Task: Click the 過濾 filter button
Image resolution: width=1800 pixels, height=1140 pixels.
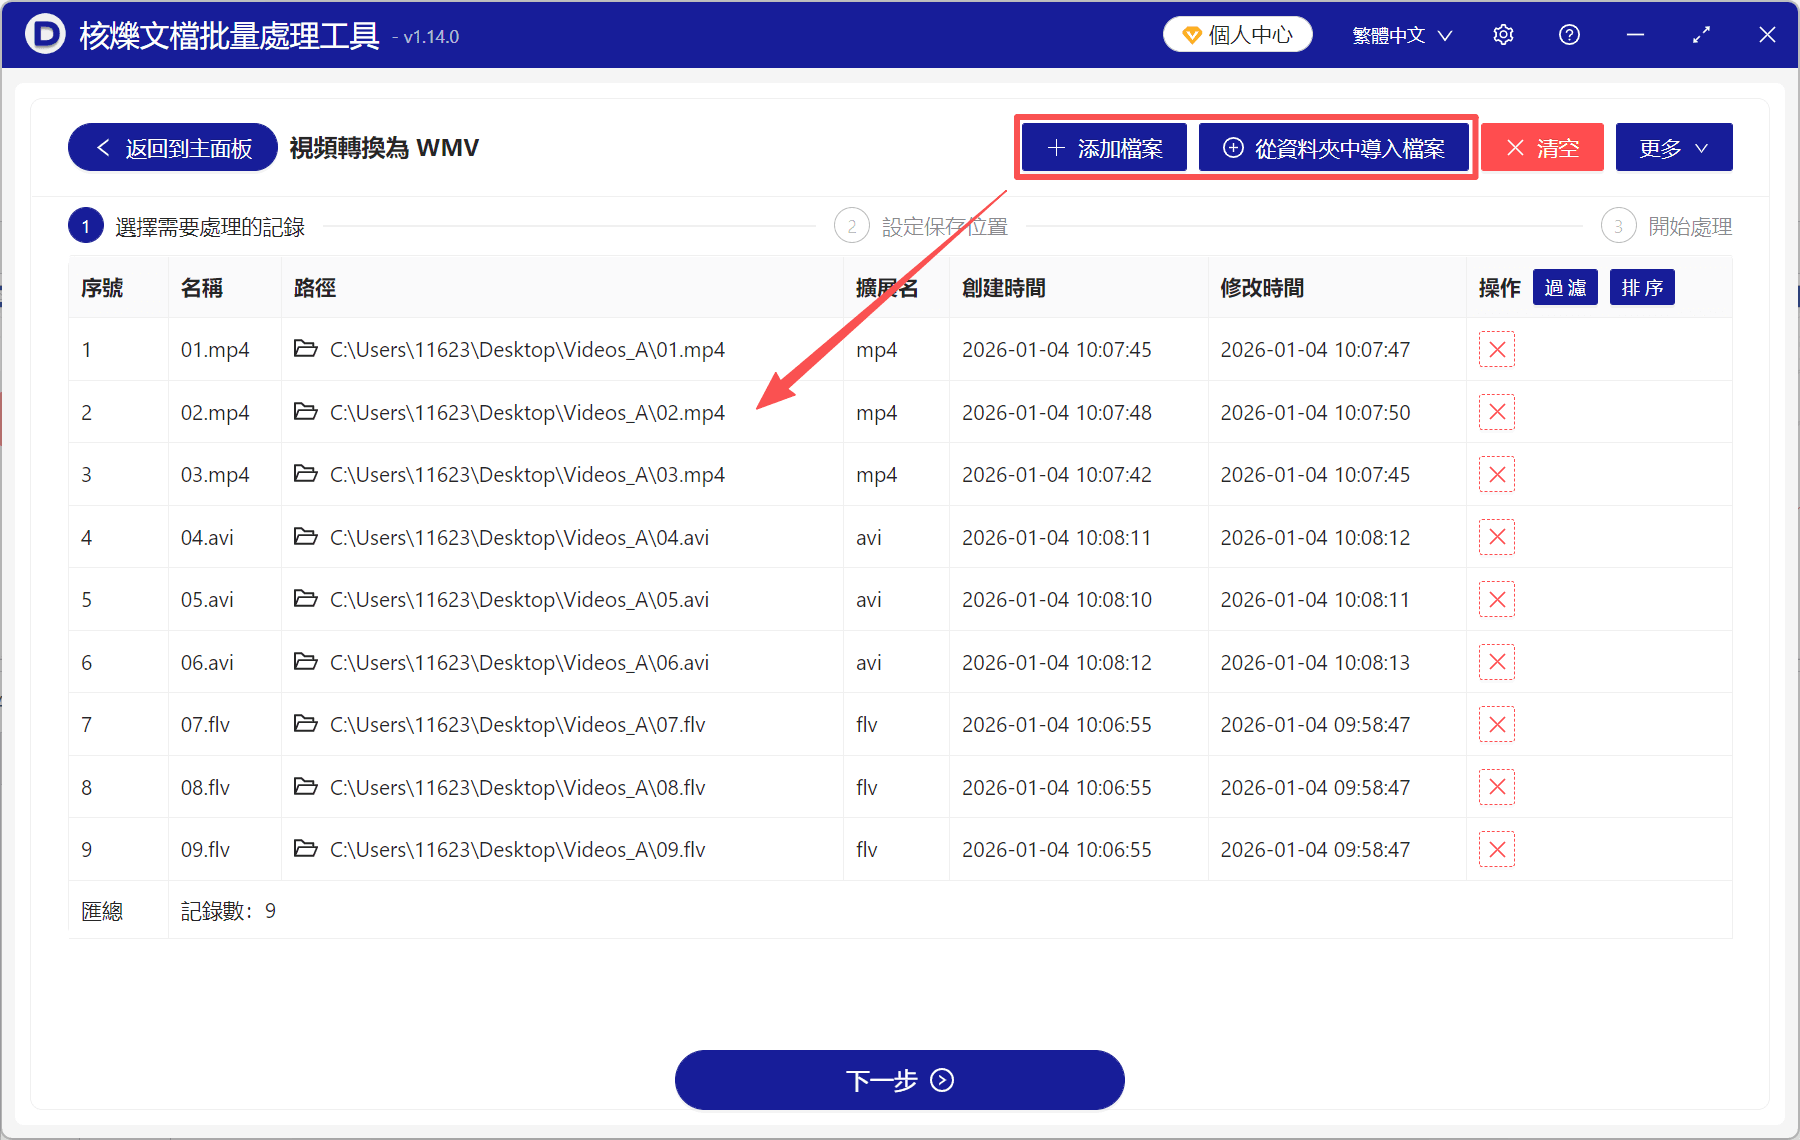Action: pyautogui.click(x=1565, y=288)
